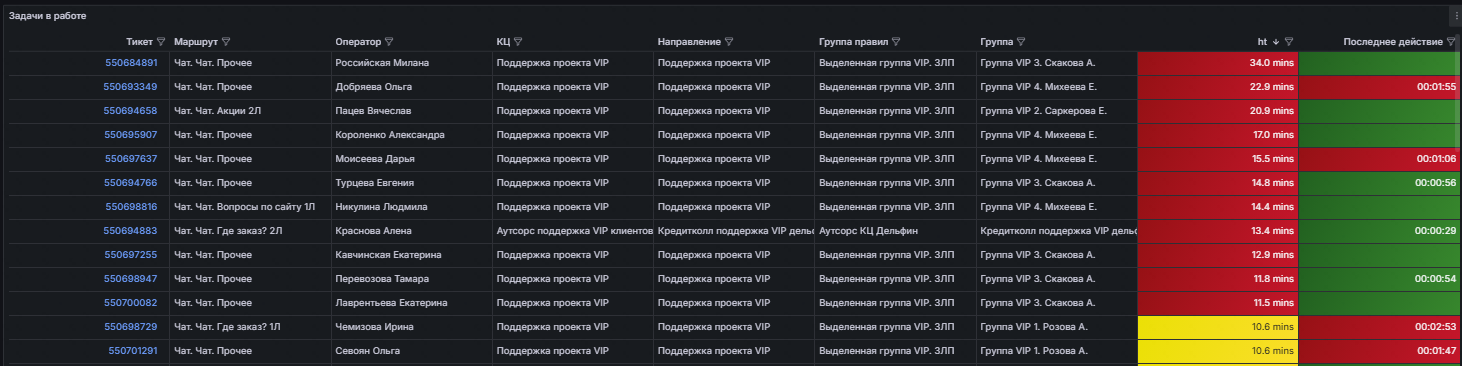Open filter for Направление column

click(729, 42)
